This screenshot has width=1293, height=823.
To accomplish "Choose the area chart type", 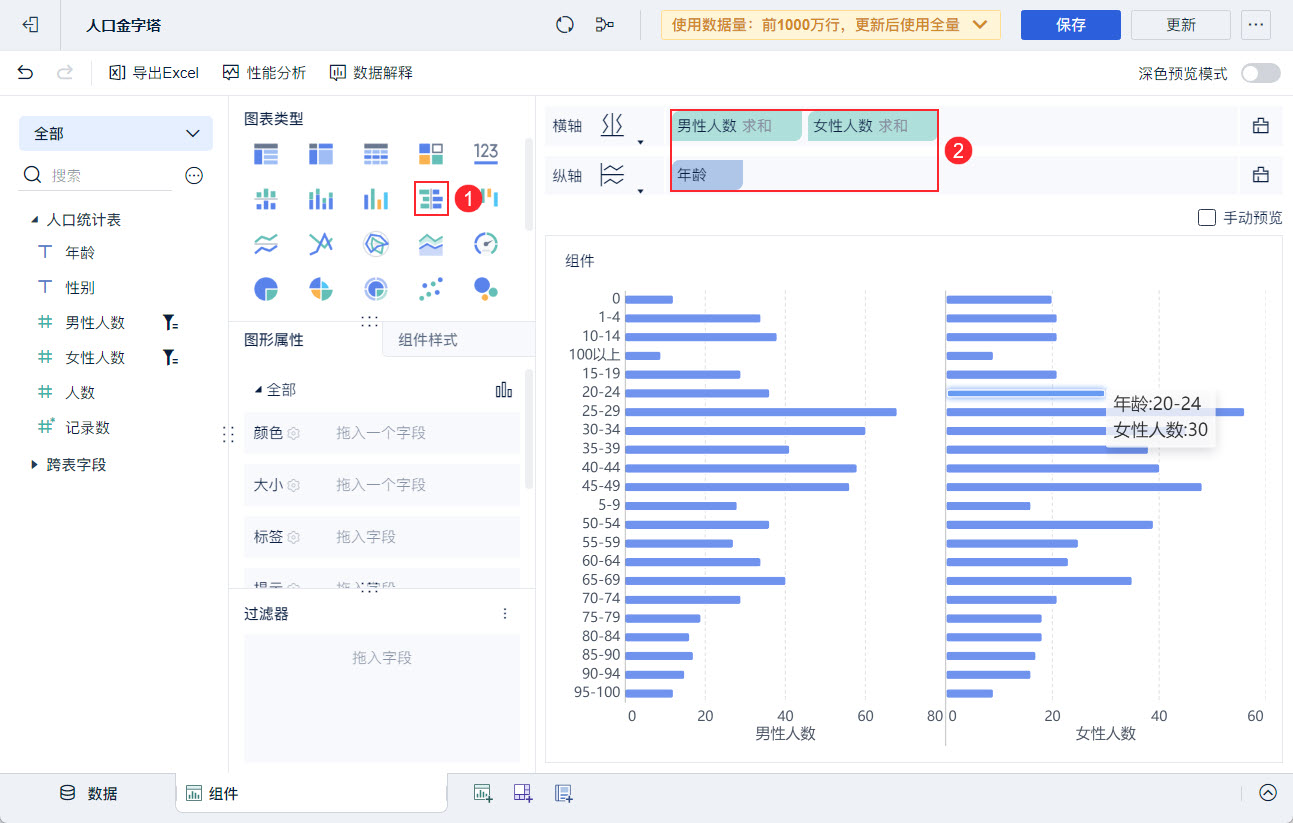I will pyautogui.click(x=431, y=244).
